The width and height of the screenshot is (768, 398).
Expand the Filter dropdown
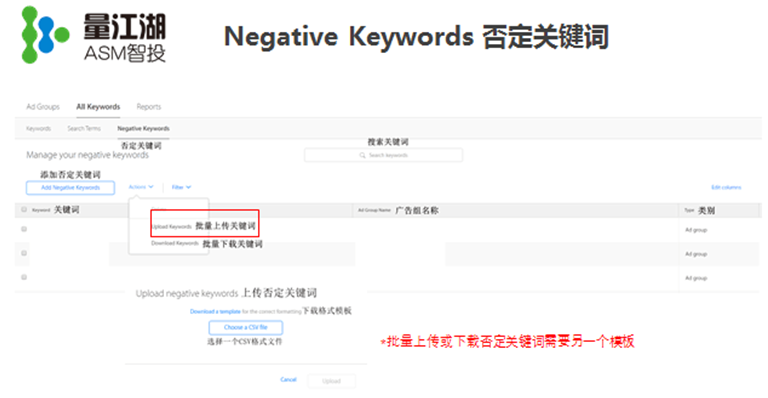click(181, 187)
